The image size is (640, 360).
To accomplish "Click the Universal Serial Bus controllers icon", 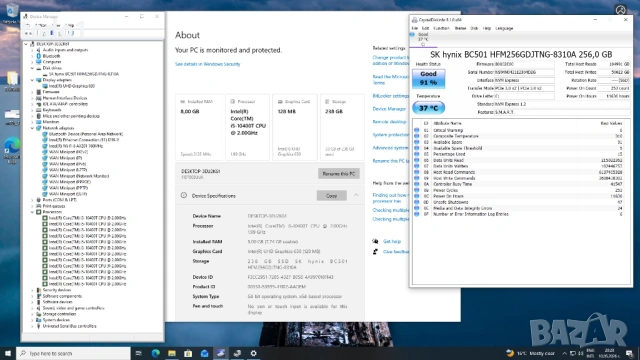I will pyautogui.click(x=38, y=326).
